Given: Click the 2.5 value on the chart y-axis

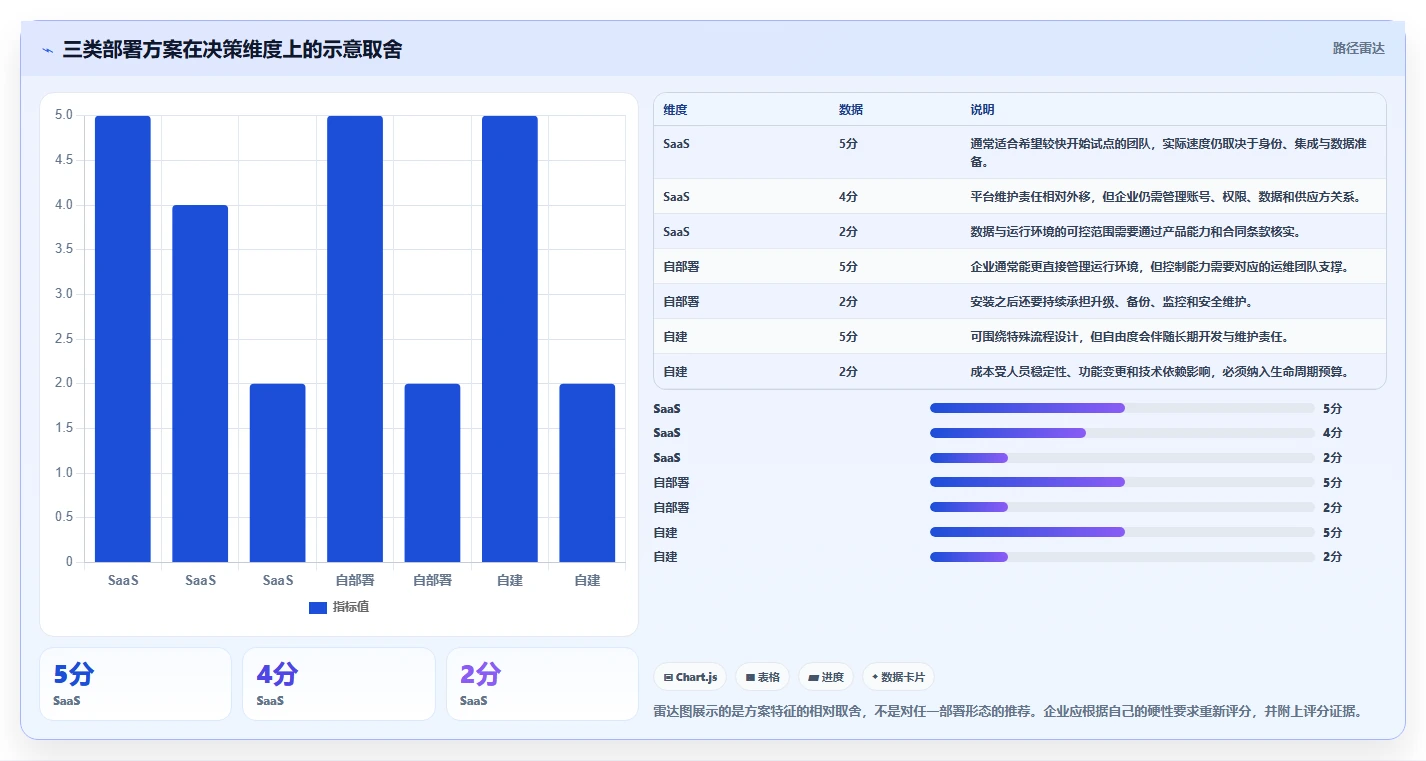Looking at the screenshot, I should click(x=63, y=339).
